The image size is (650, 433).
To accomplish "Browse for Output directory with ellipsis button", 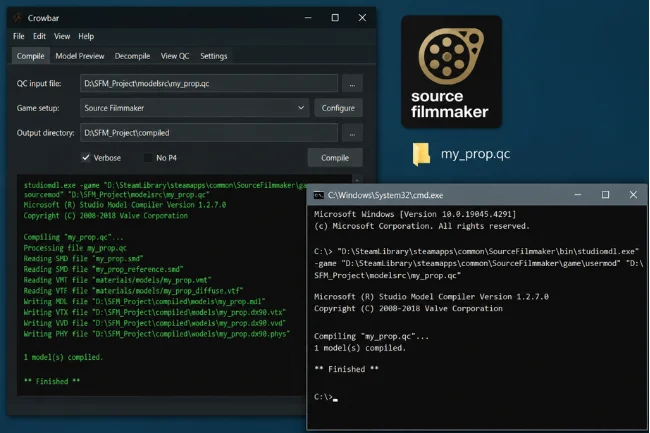I will pos(352,133).
